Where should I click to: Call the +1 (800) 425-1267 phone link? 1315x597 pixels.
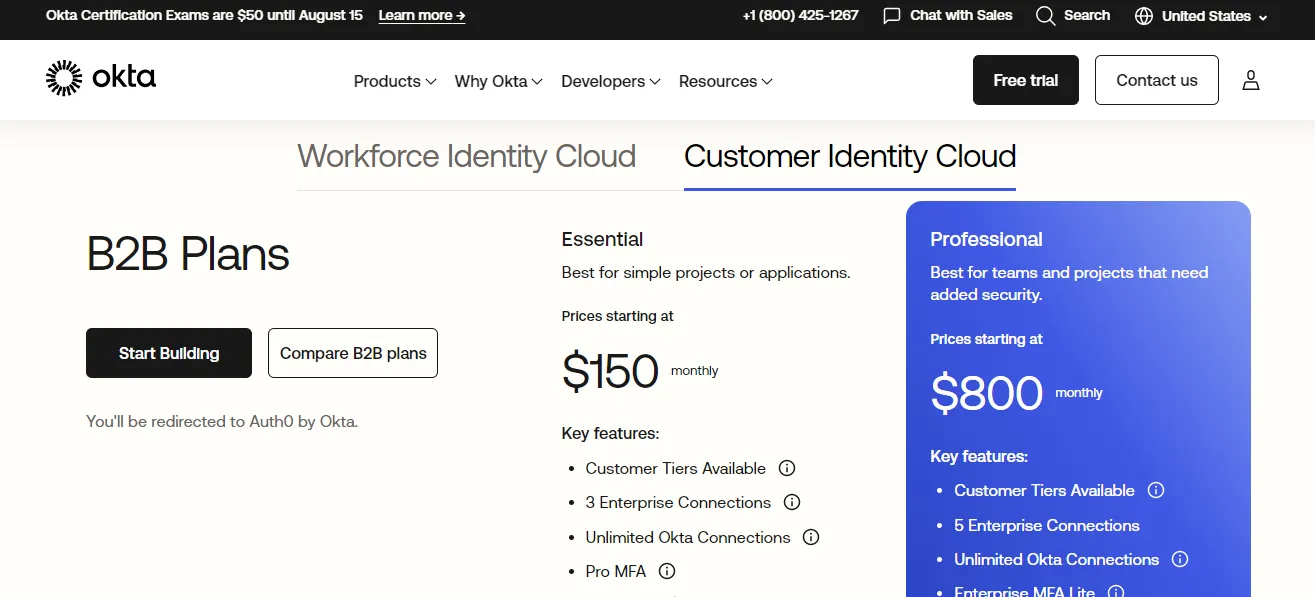coord(800,16)
